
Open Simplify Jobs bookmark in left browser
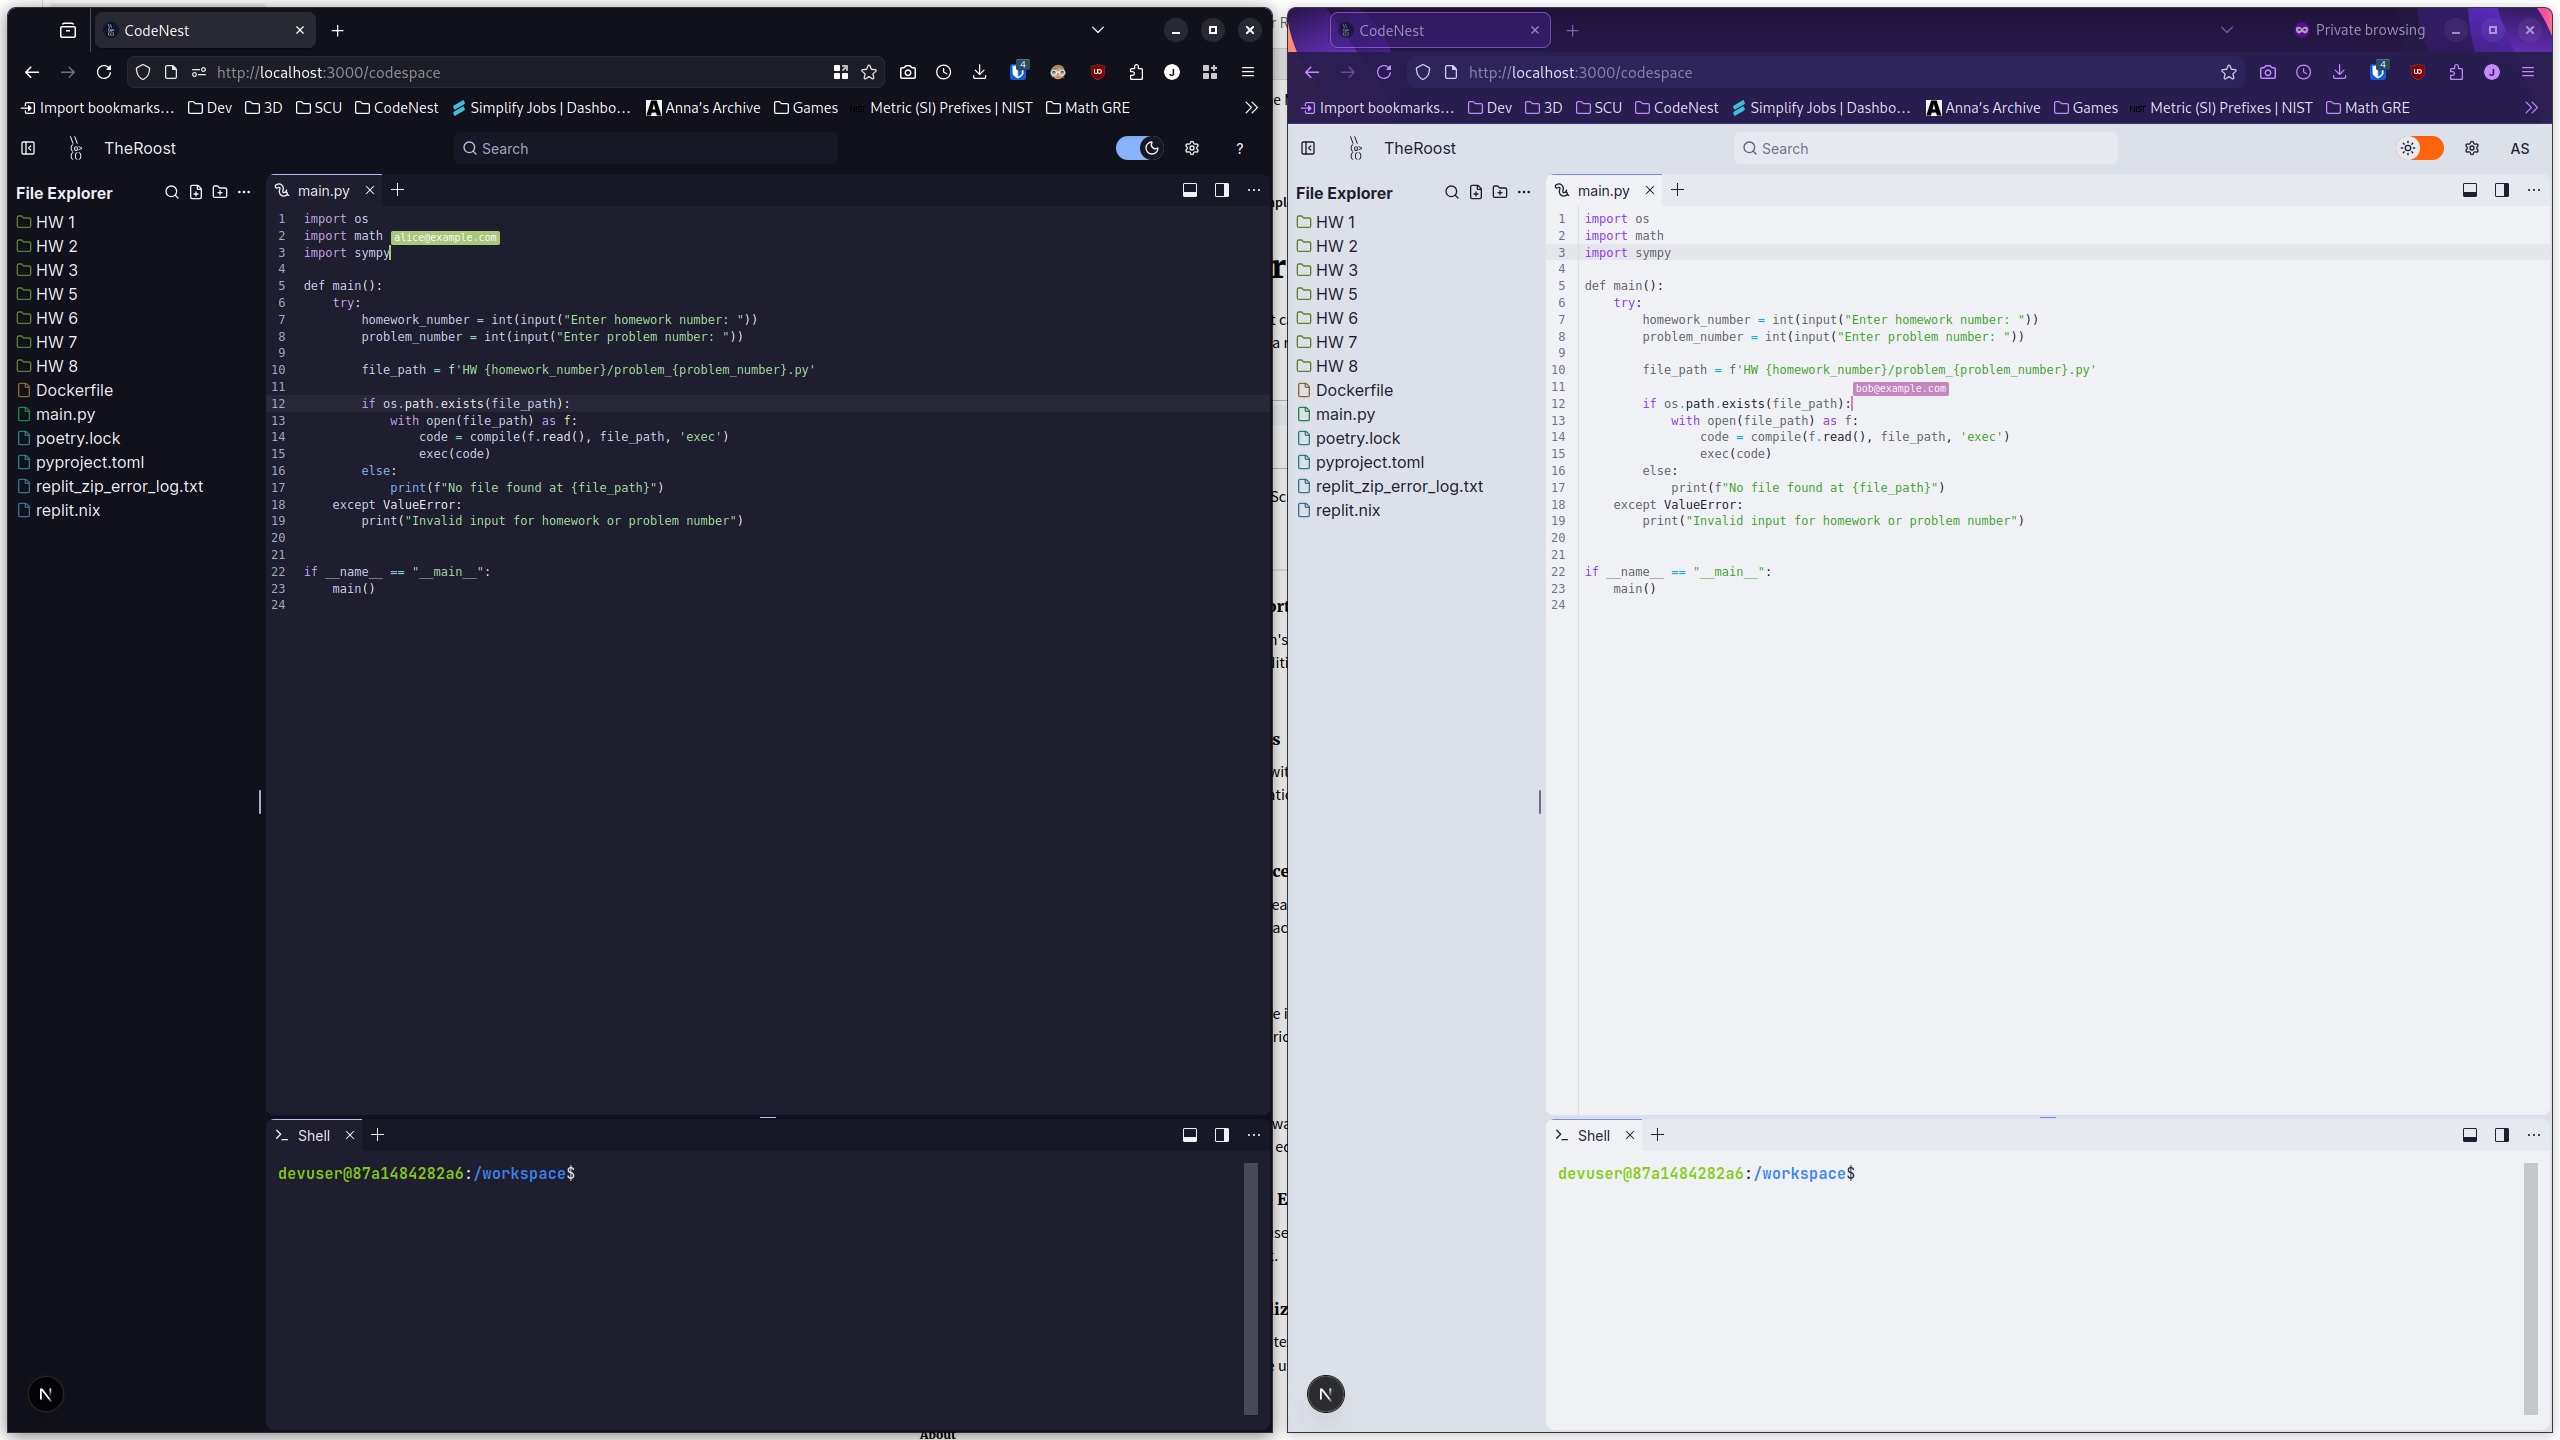coord(541,108)
